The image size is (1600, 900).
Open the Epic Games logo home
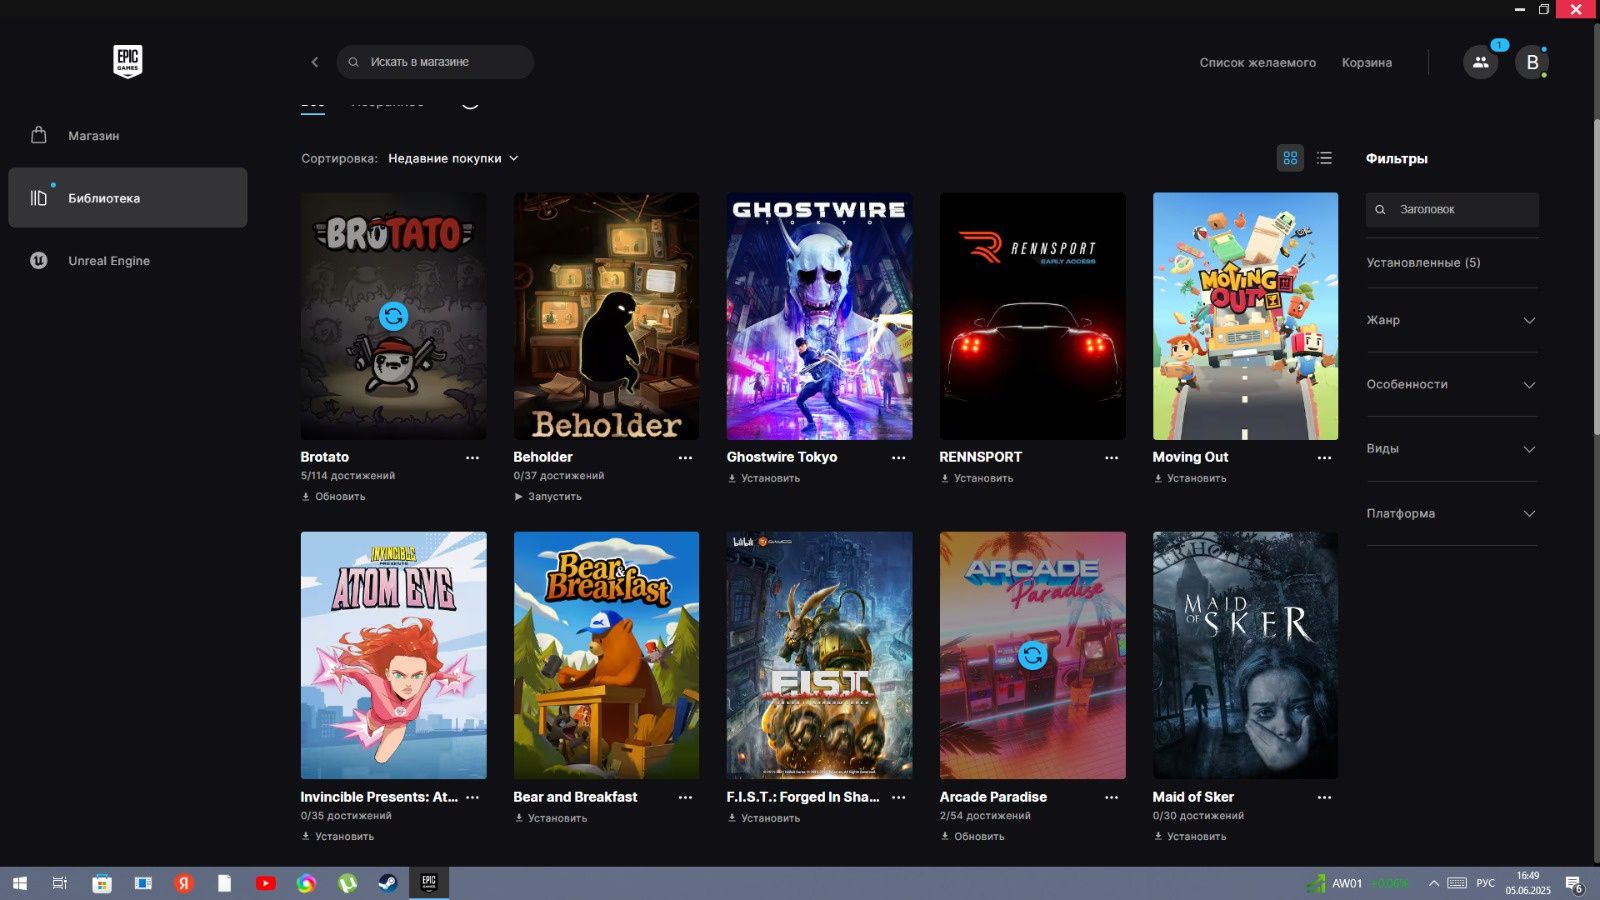pos(127,61)
